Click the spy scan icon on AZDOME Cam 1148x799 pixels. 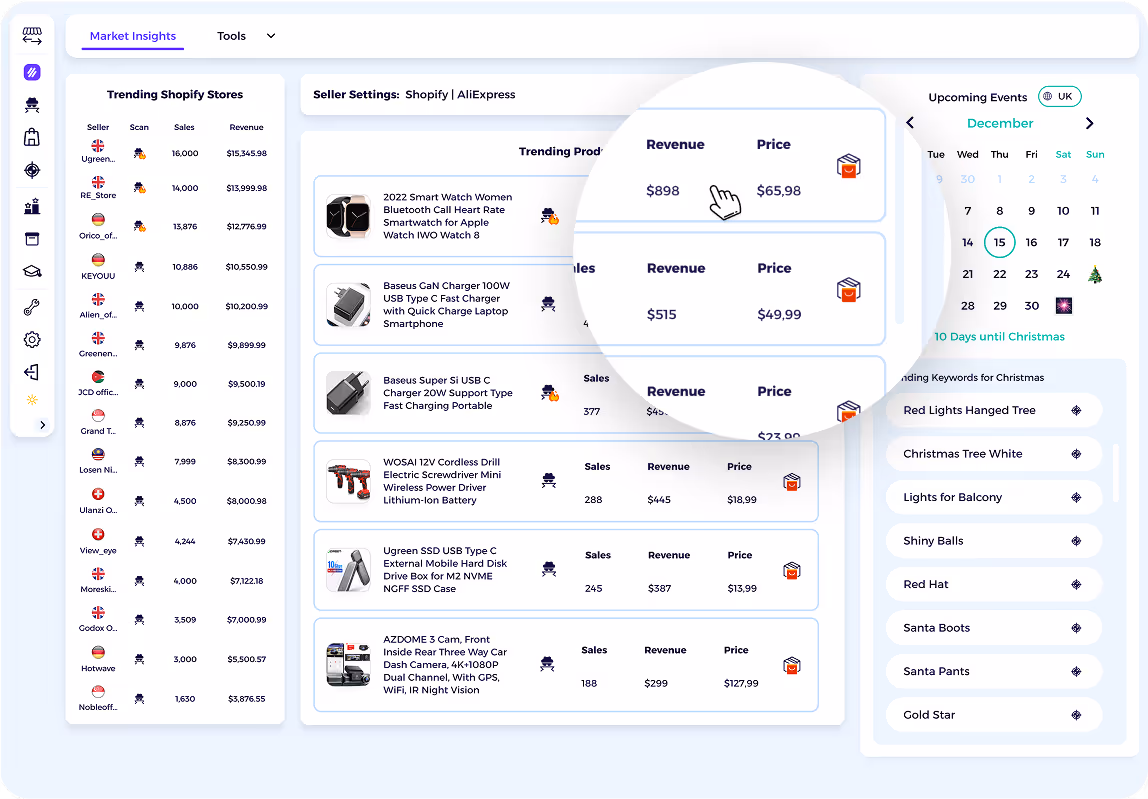(x=547, y=664)
